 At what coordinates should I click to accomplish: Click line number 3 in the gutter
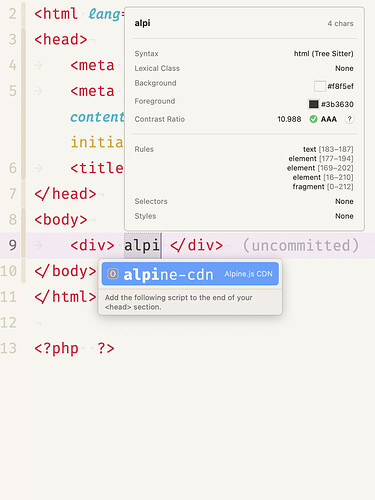[12, 40]
